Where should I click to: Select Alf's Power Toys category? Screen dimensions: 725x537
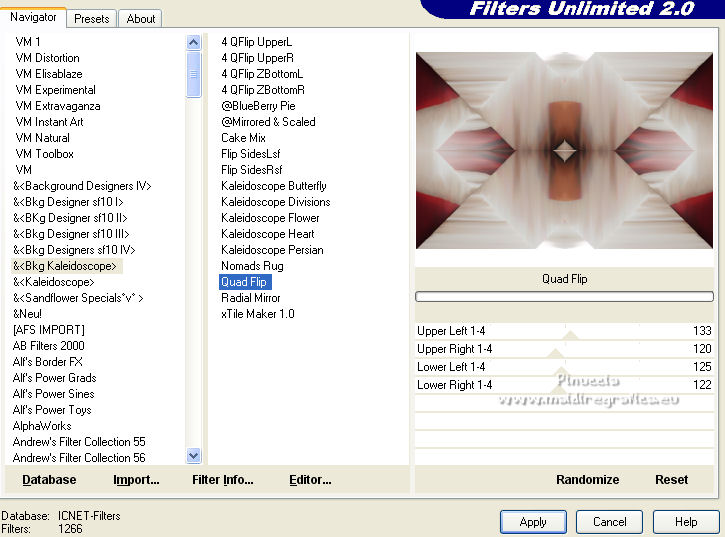tap(52, 410)
